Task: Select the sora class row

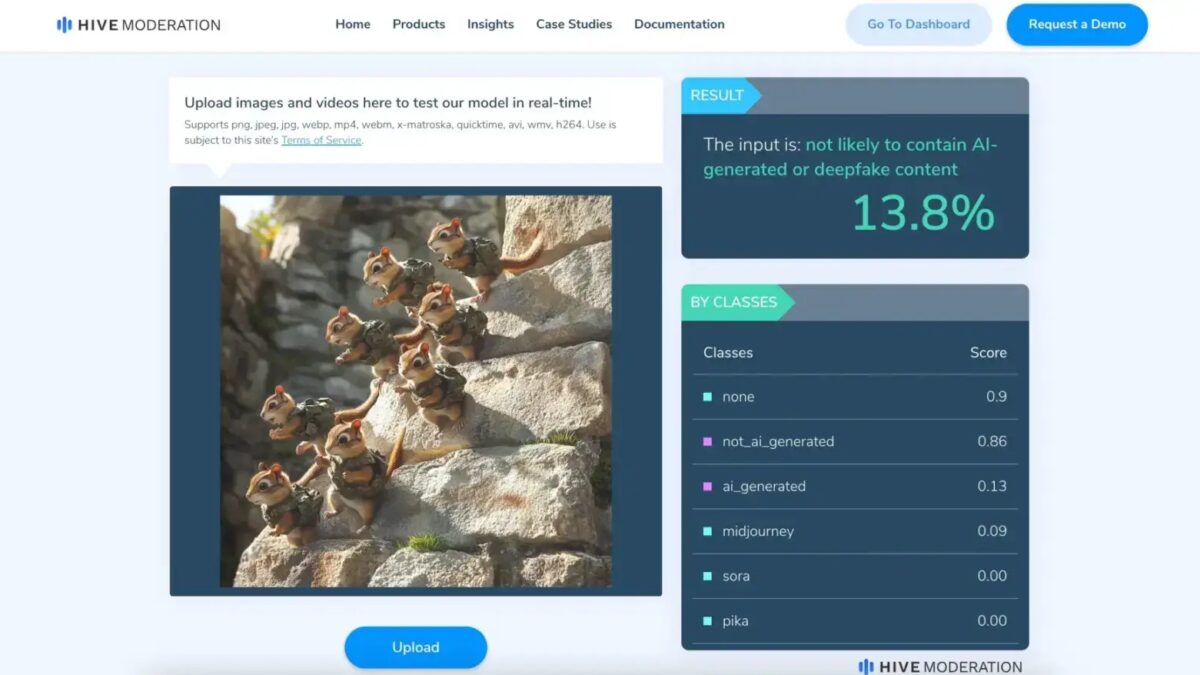Action: [x=855, y=576]
